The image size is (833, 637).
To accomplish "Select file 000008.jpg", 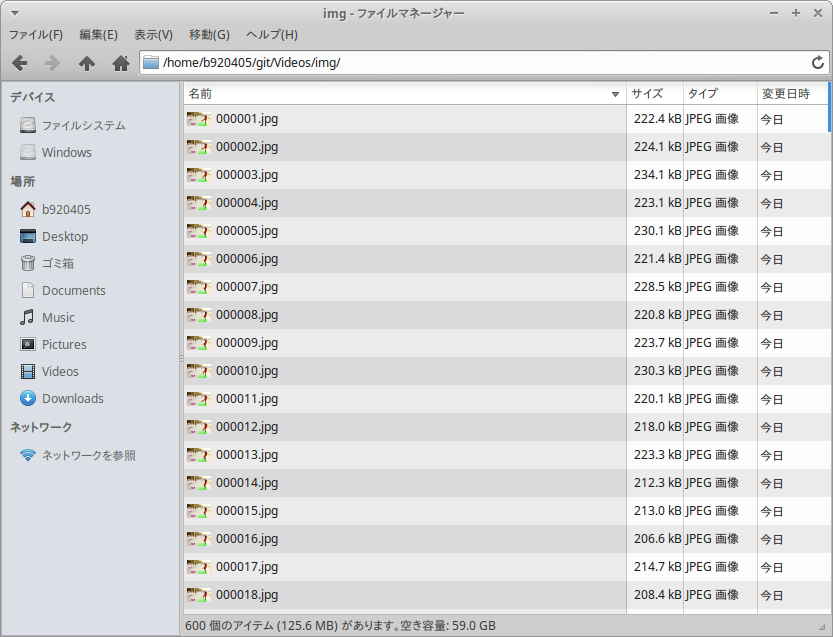I will pyautogui.click(x=405, y=315).
